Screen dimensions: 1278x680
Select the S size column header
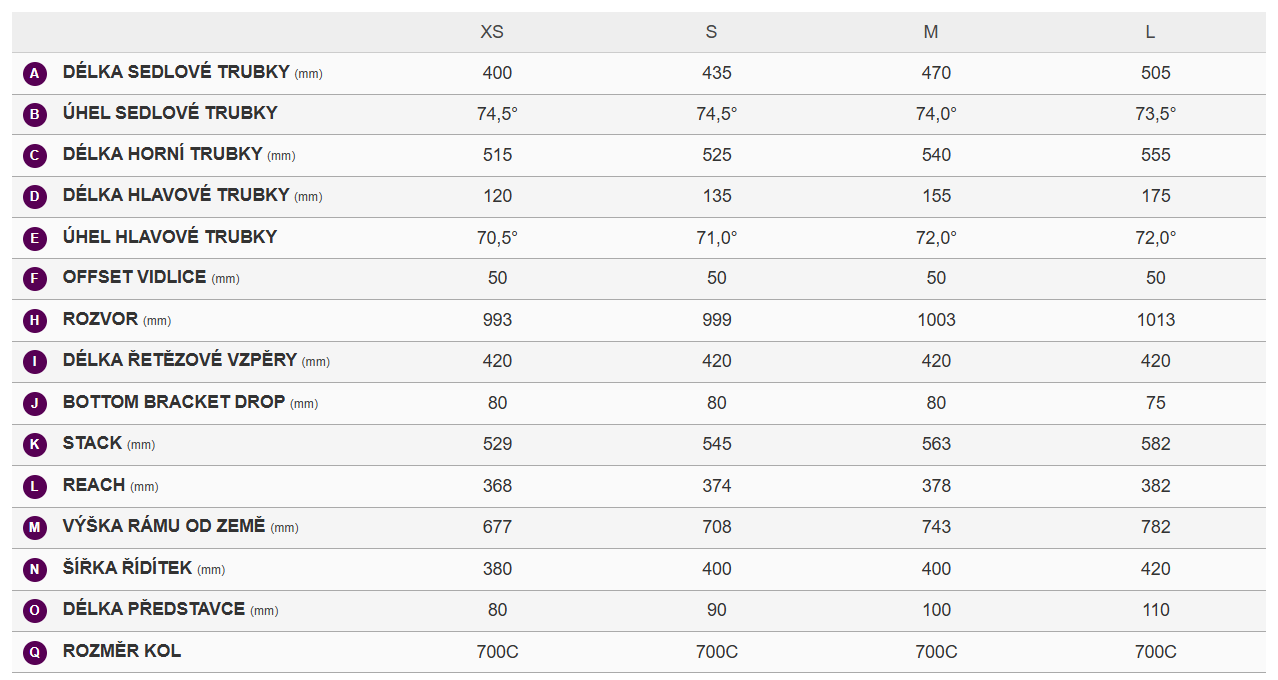pos(711,32)
